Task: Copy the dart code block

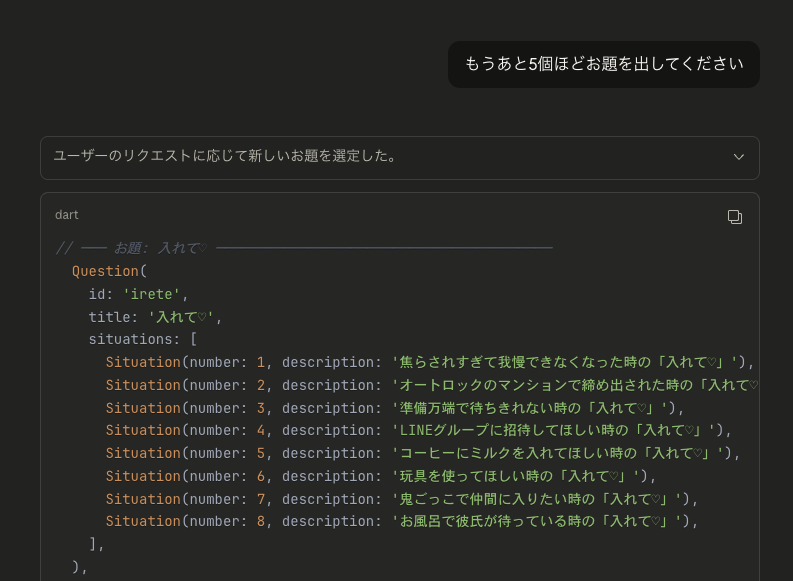Action: pyautogui.click(x=734, y=217)
